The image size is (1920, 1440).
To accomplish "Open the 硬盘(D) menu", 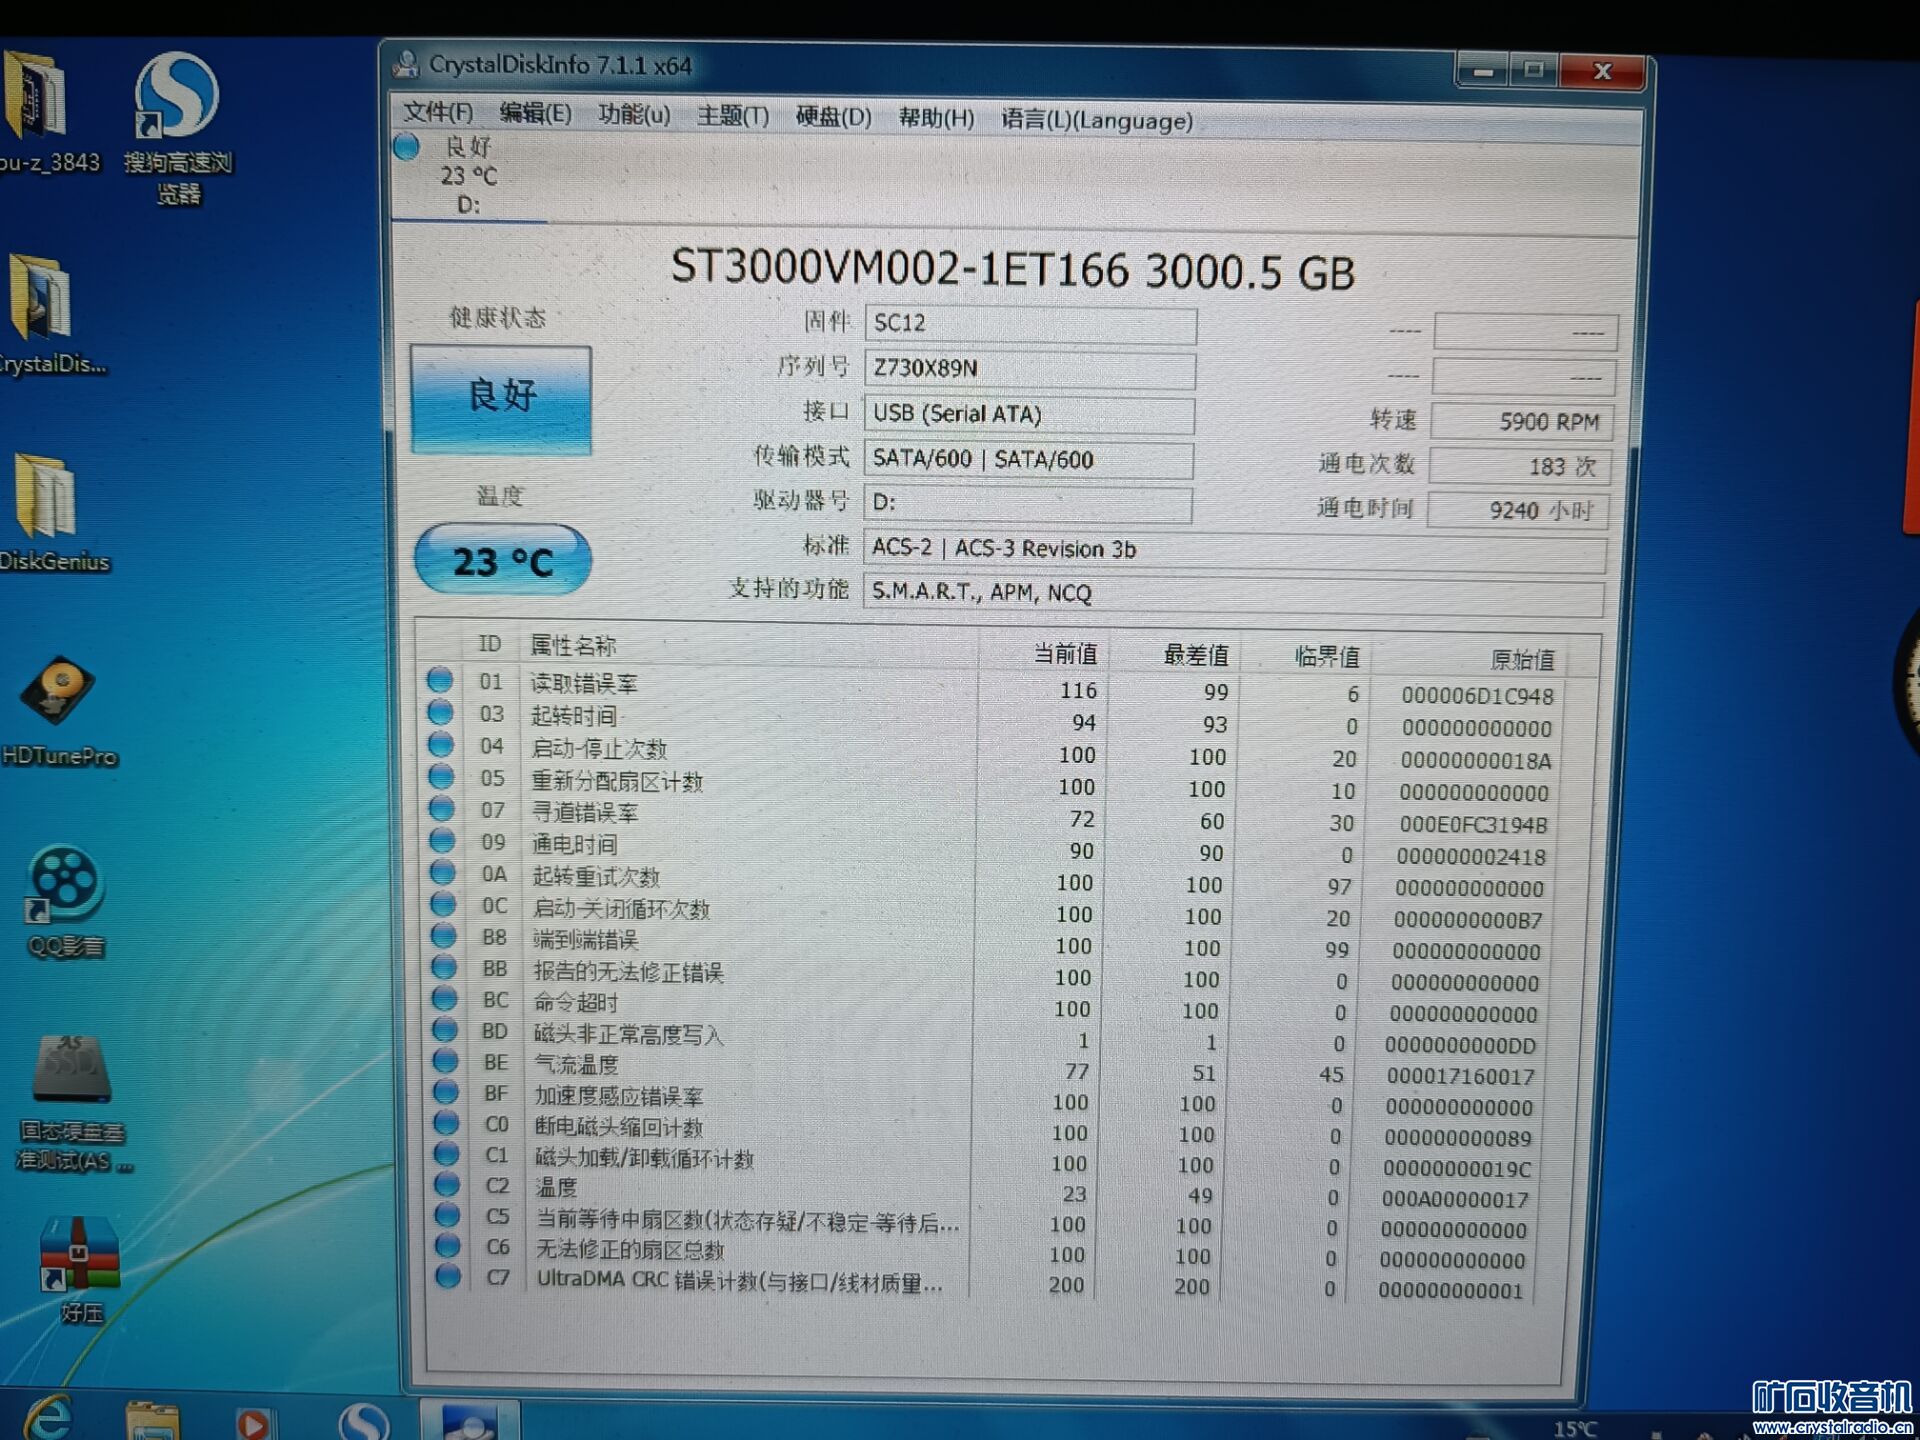I will tap(833, 117).
